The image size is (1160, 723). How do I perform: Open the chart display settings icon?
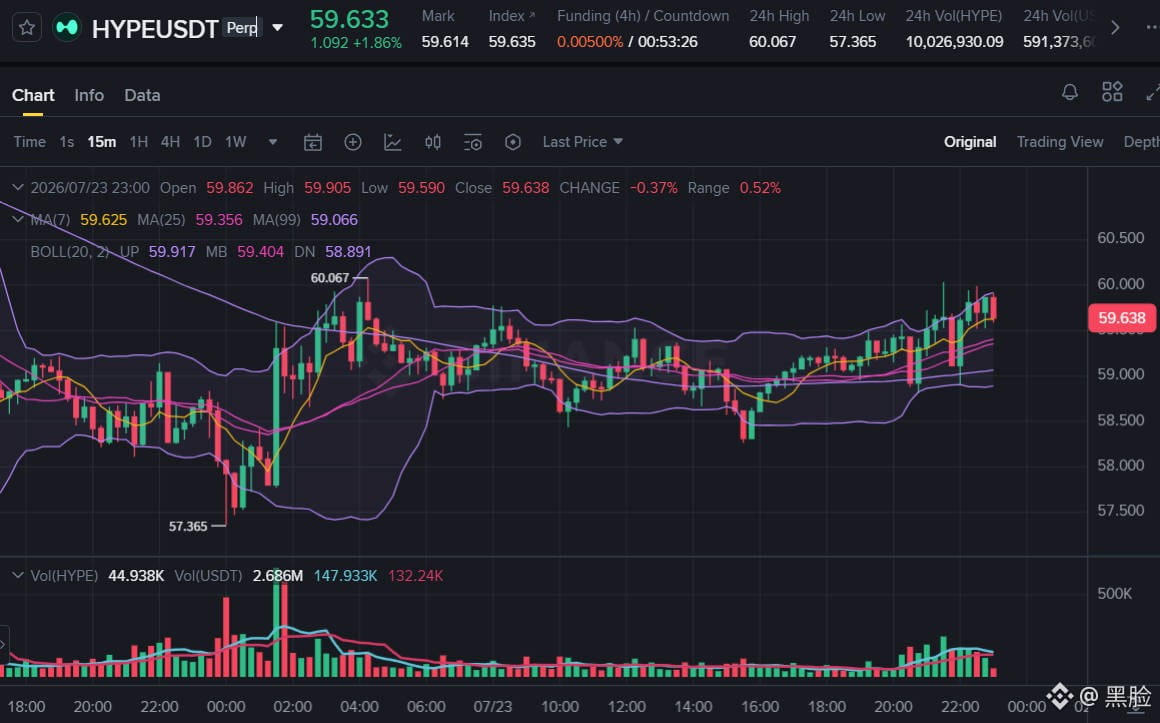click(473, 142)
